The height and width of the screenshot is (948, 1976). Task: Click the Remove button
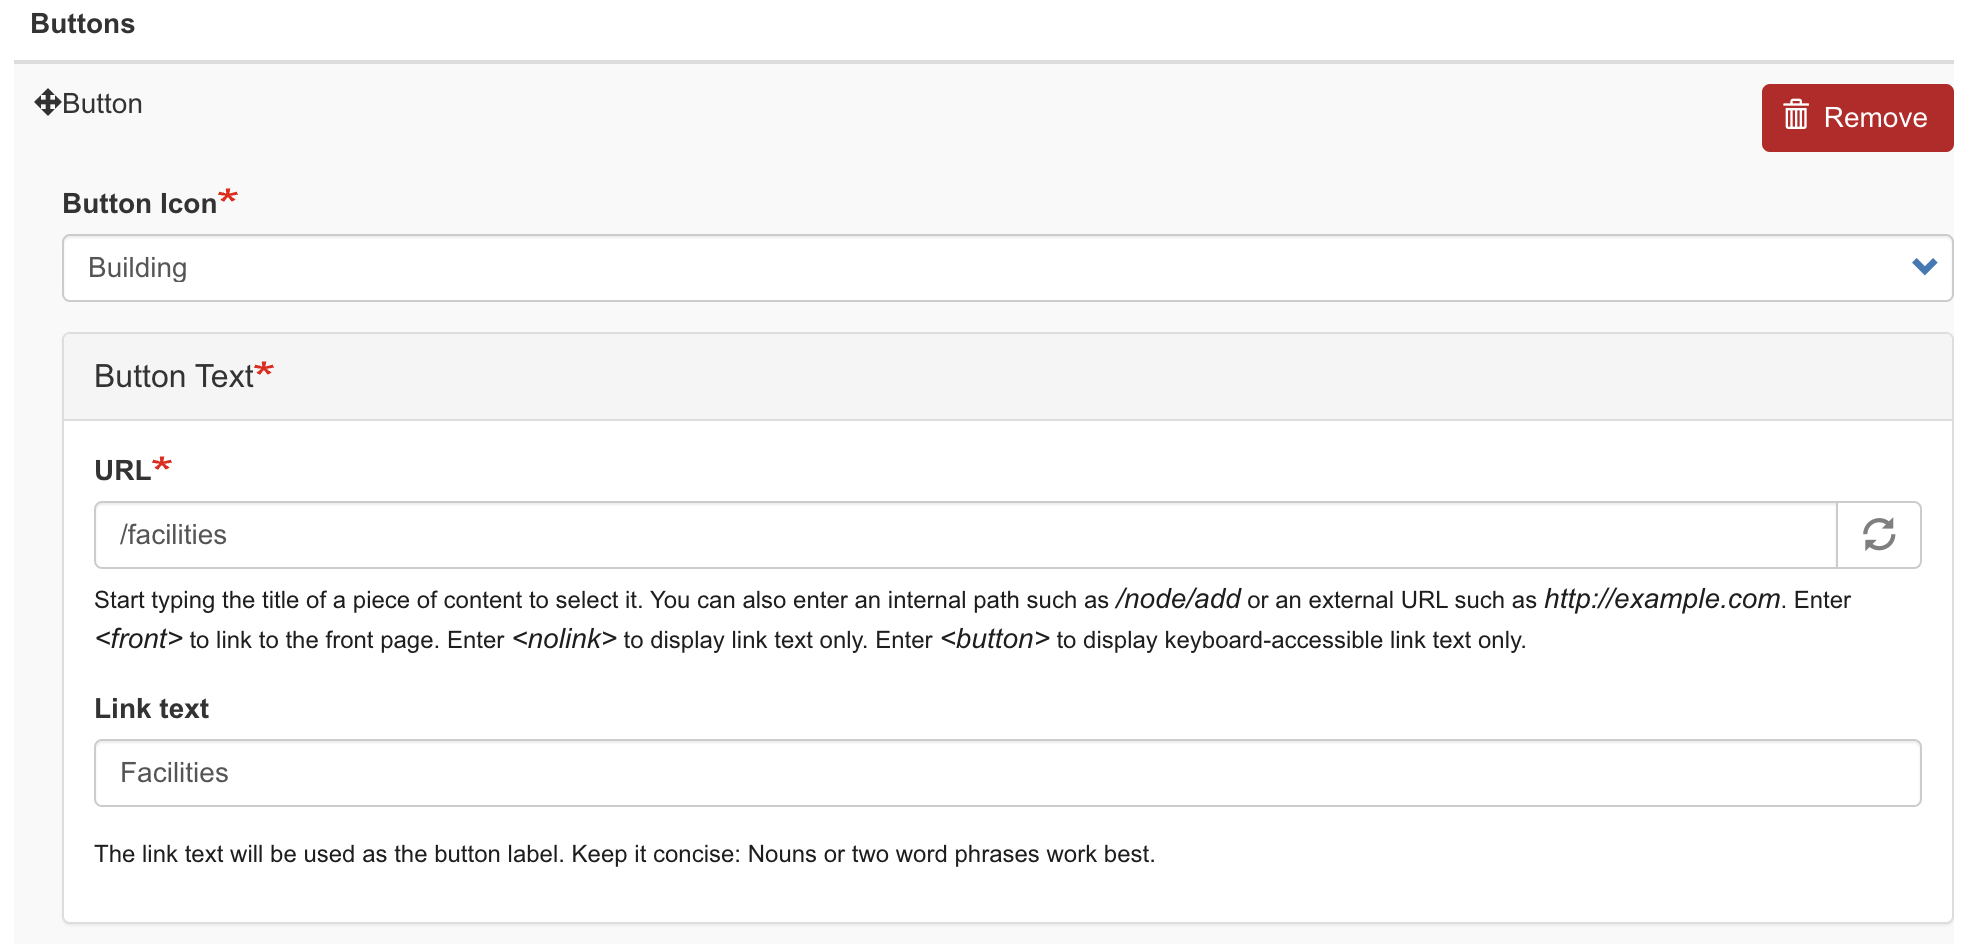1857,116
